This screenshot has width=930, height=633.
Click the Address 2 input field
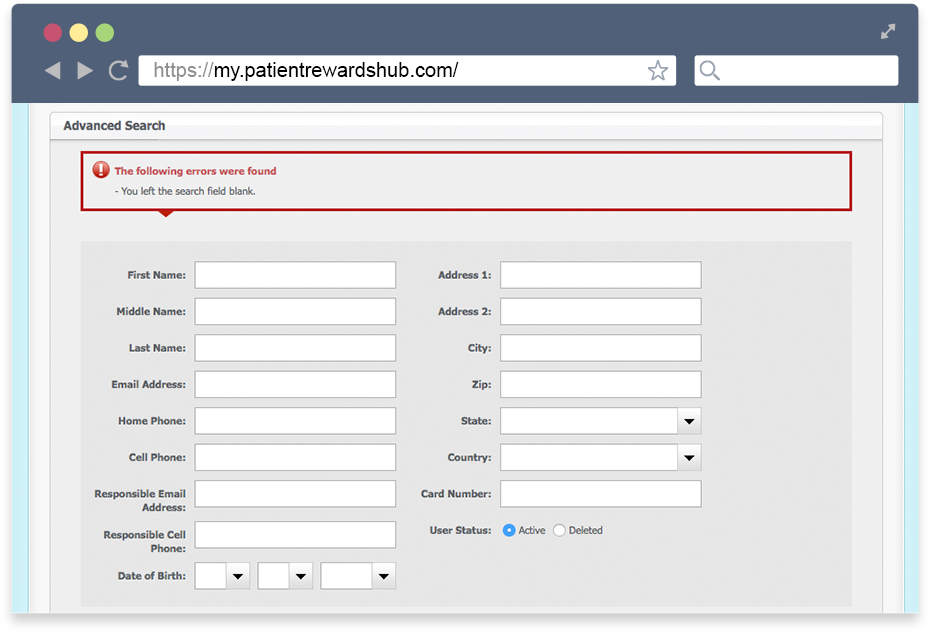601,311
